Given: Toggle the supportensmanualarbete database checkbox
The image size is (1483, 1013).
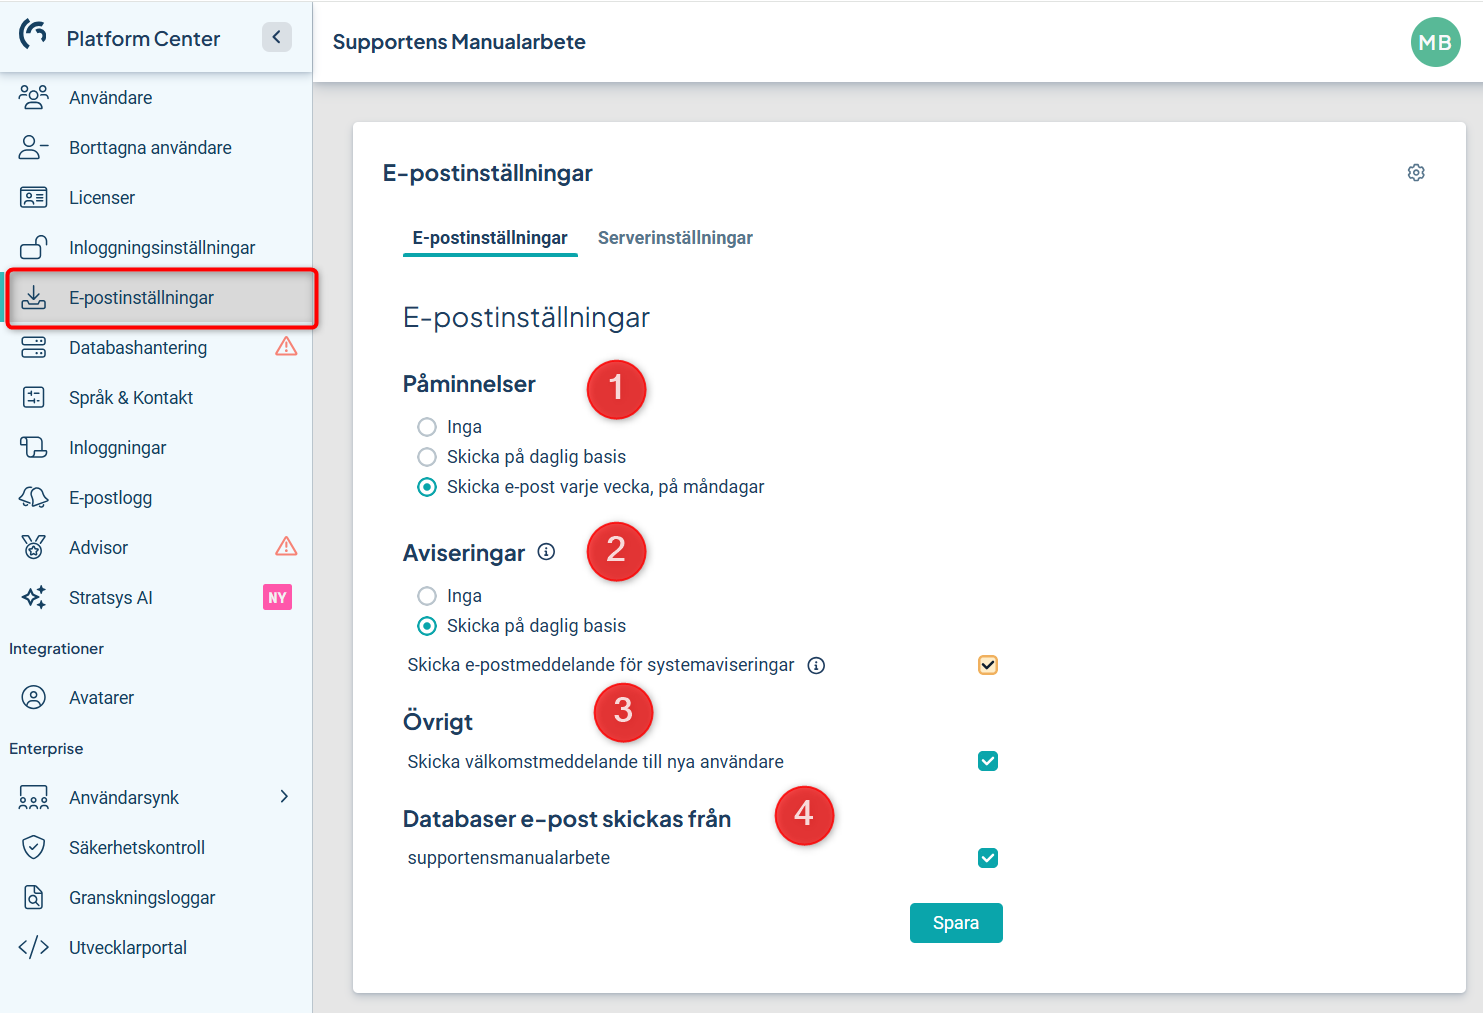Looking at the screenshot, I should (988, 858).
